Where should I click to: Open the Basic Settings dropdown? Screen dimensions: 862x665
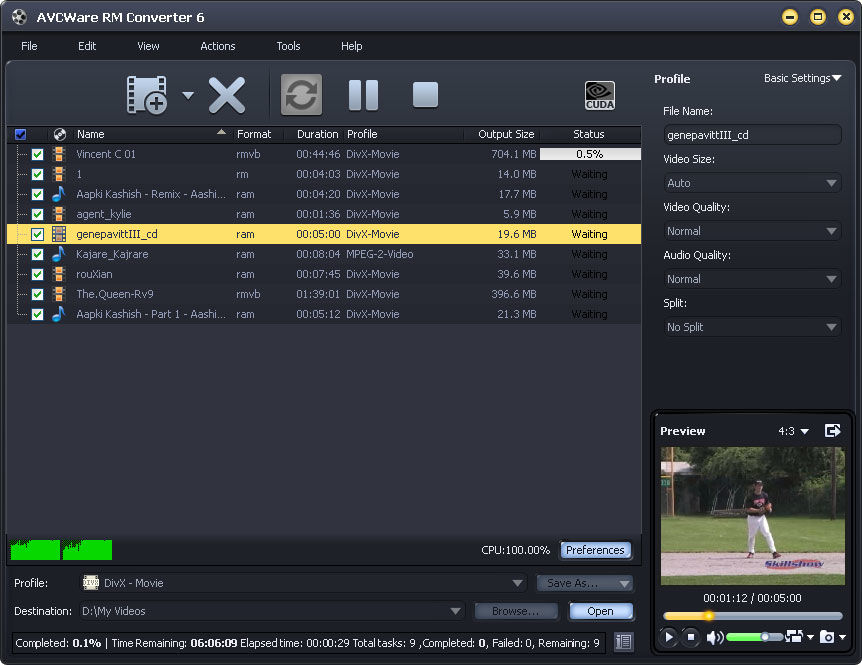(x=803, y=79)
